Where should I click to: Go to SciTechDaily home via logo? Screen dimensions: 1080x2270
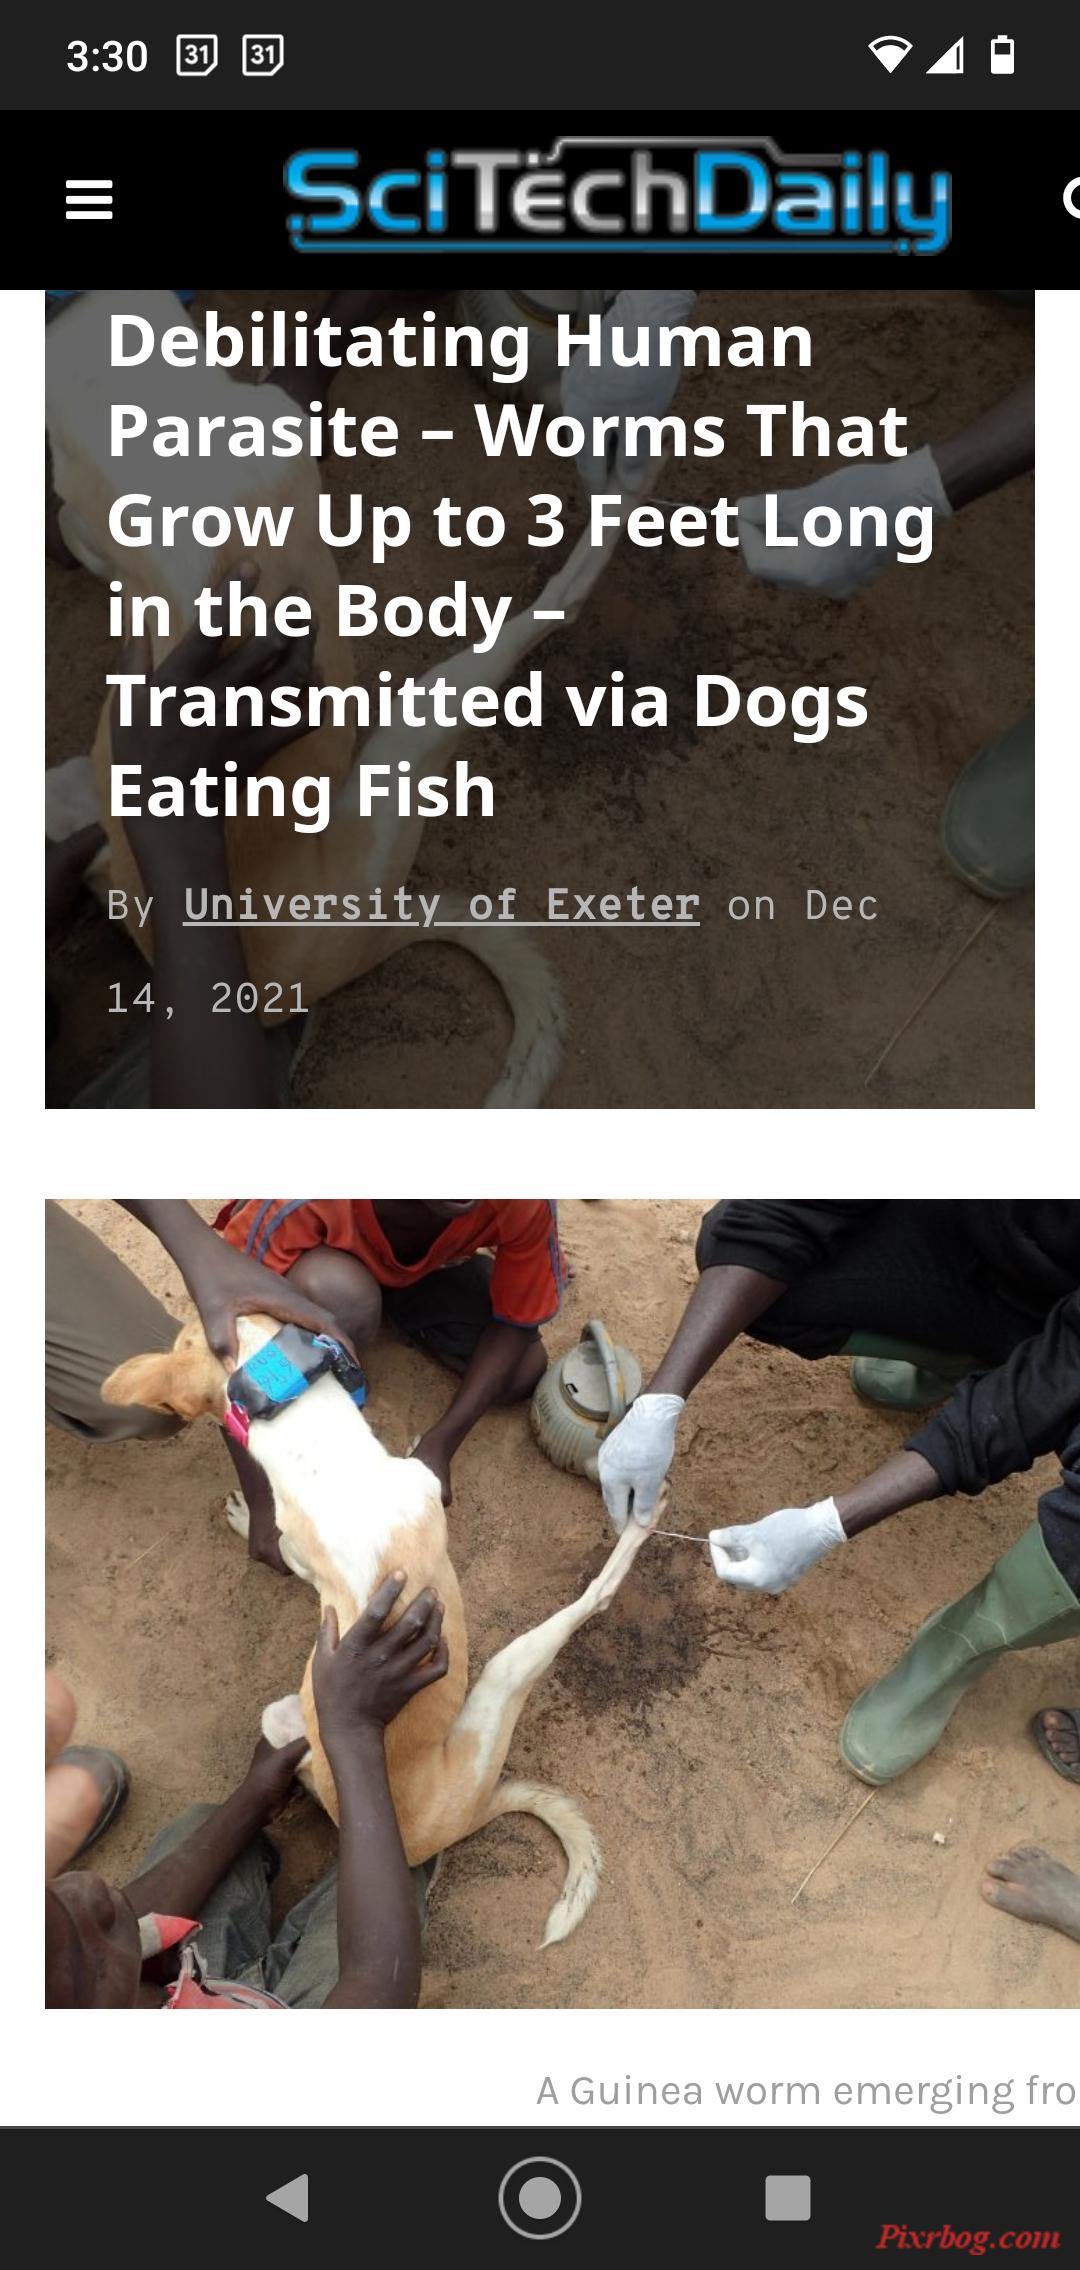617,196
